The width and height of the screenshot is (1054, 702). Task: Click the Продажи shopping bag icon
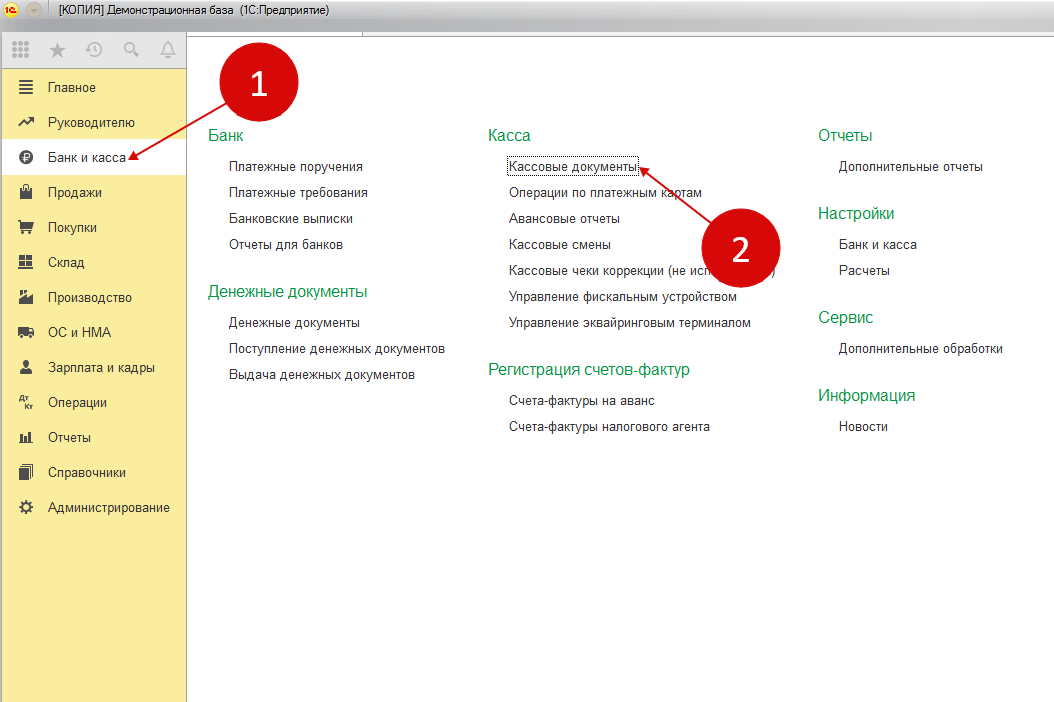tap(27, 192)
